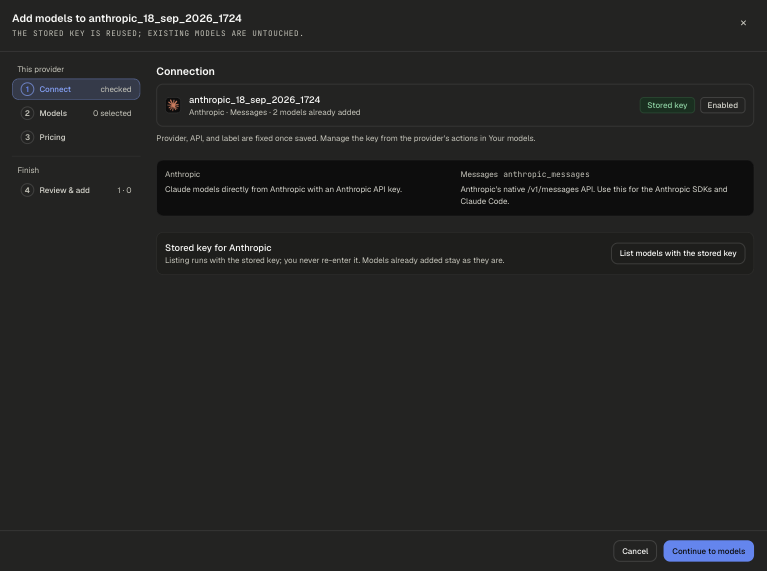Click the Connection section heading
767x571 pixels.
[185, 71]
